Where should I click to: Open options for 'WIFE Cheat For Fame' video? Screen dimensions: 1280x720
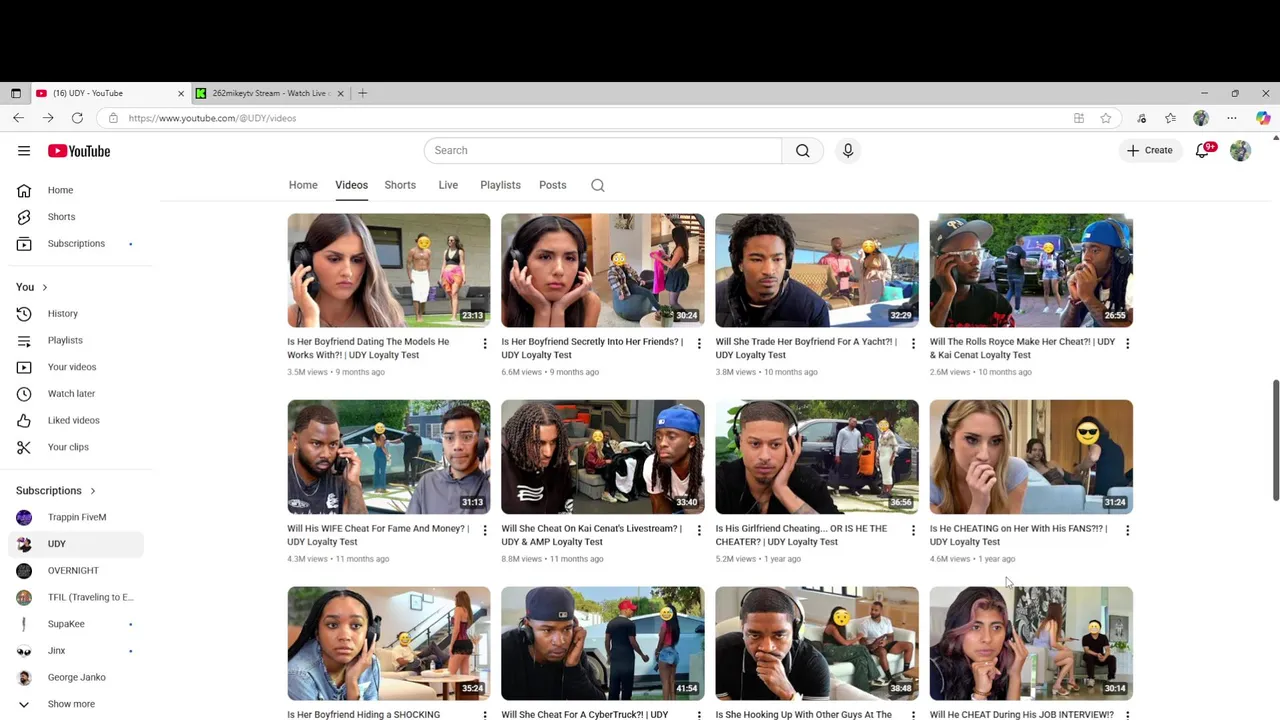click(x=485, y=530)
